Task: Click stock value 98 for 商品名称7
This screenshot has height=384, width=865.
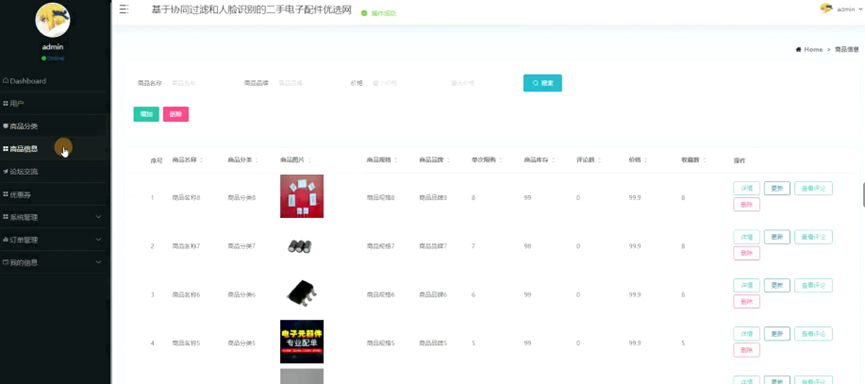Action: [x=527, y=246]
